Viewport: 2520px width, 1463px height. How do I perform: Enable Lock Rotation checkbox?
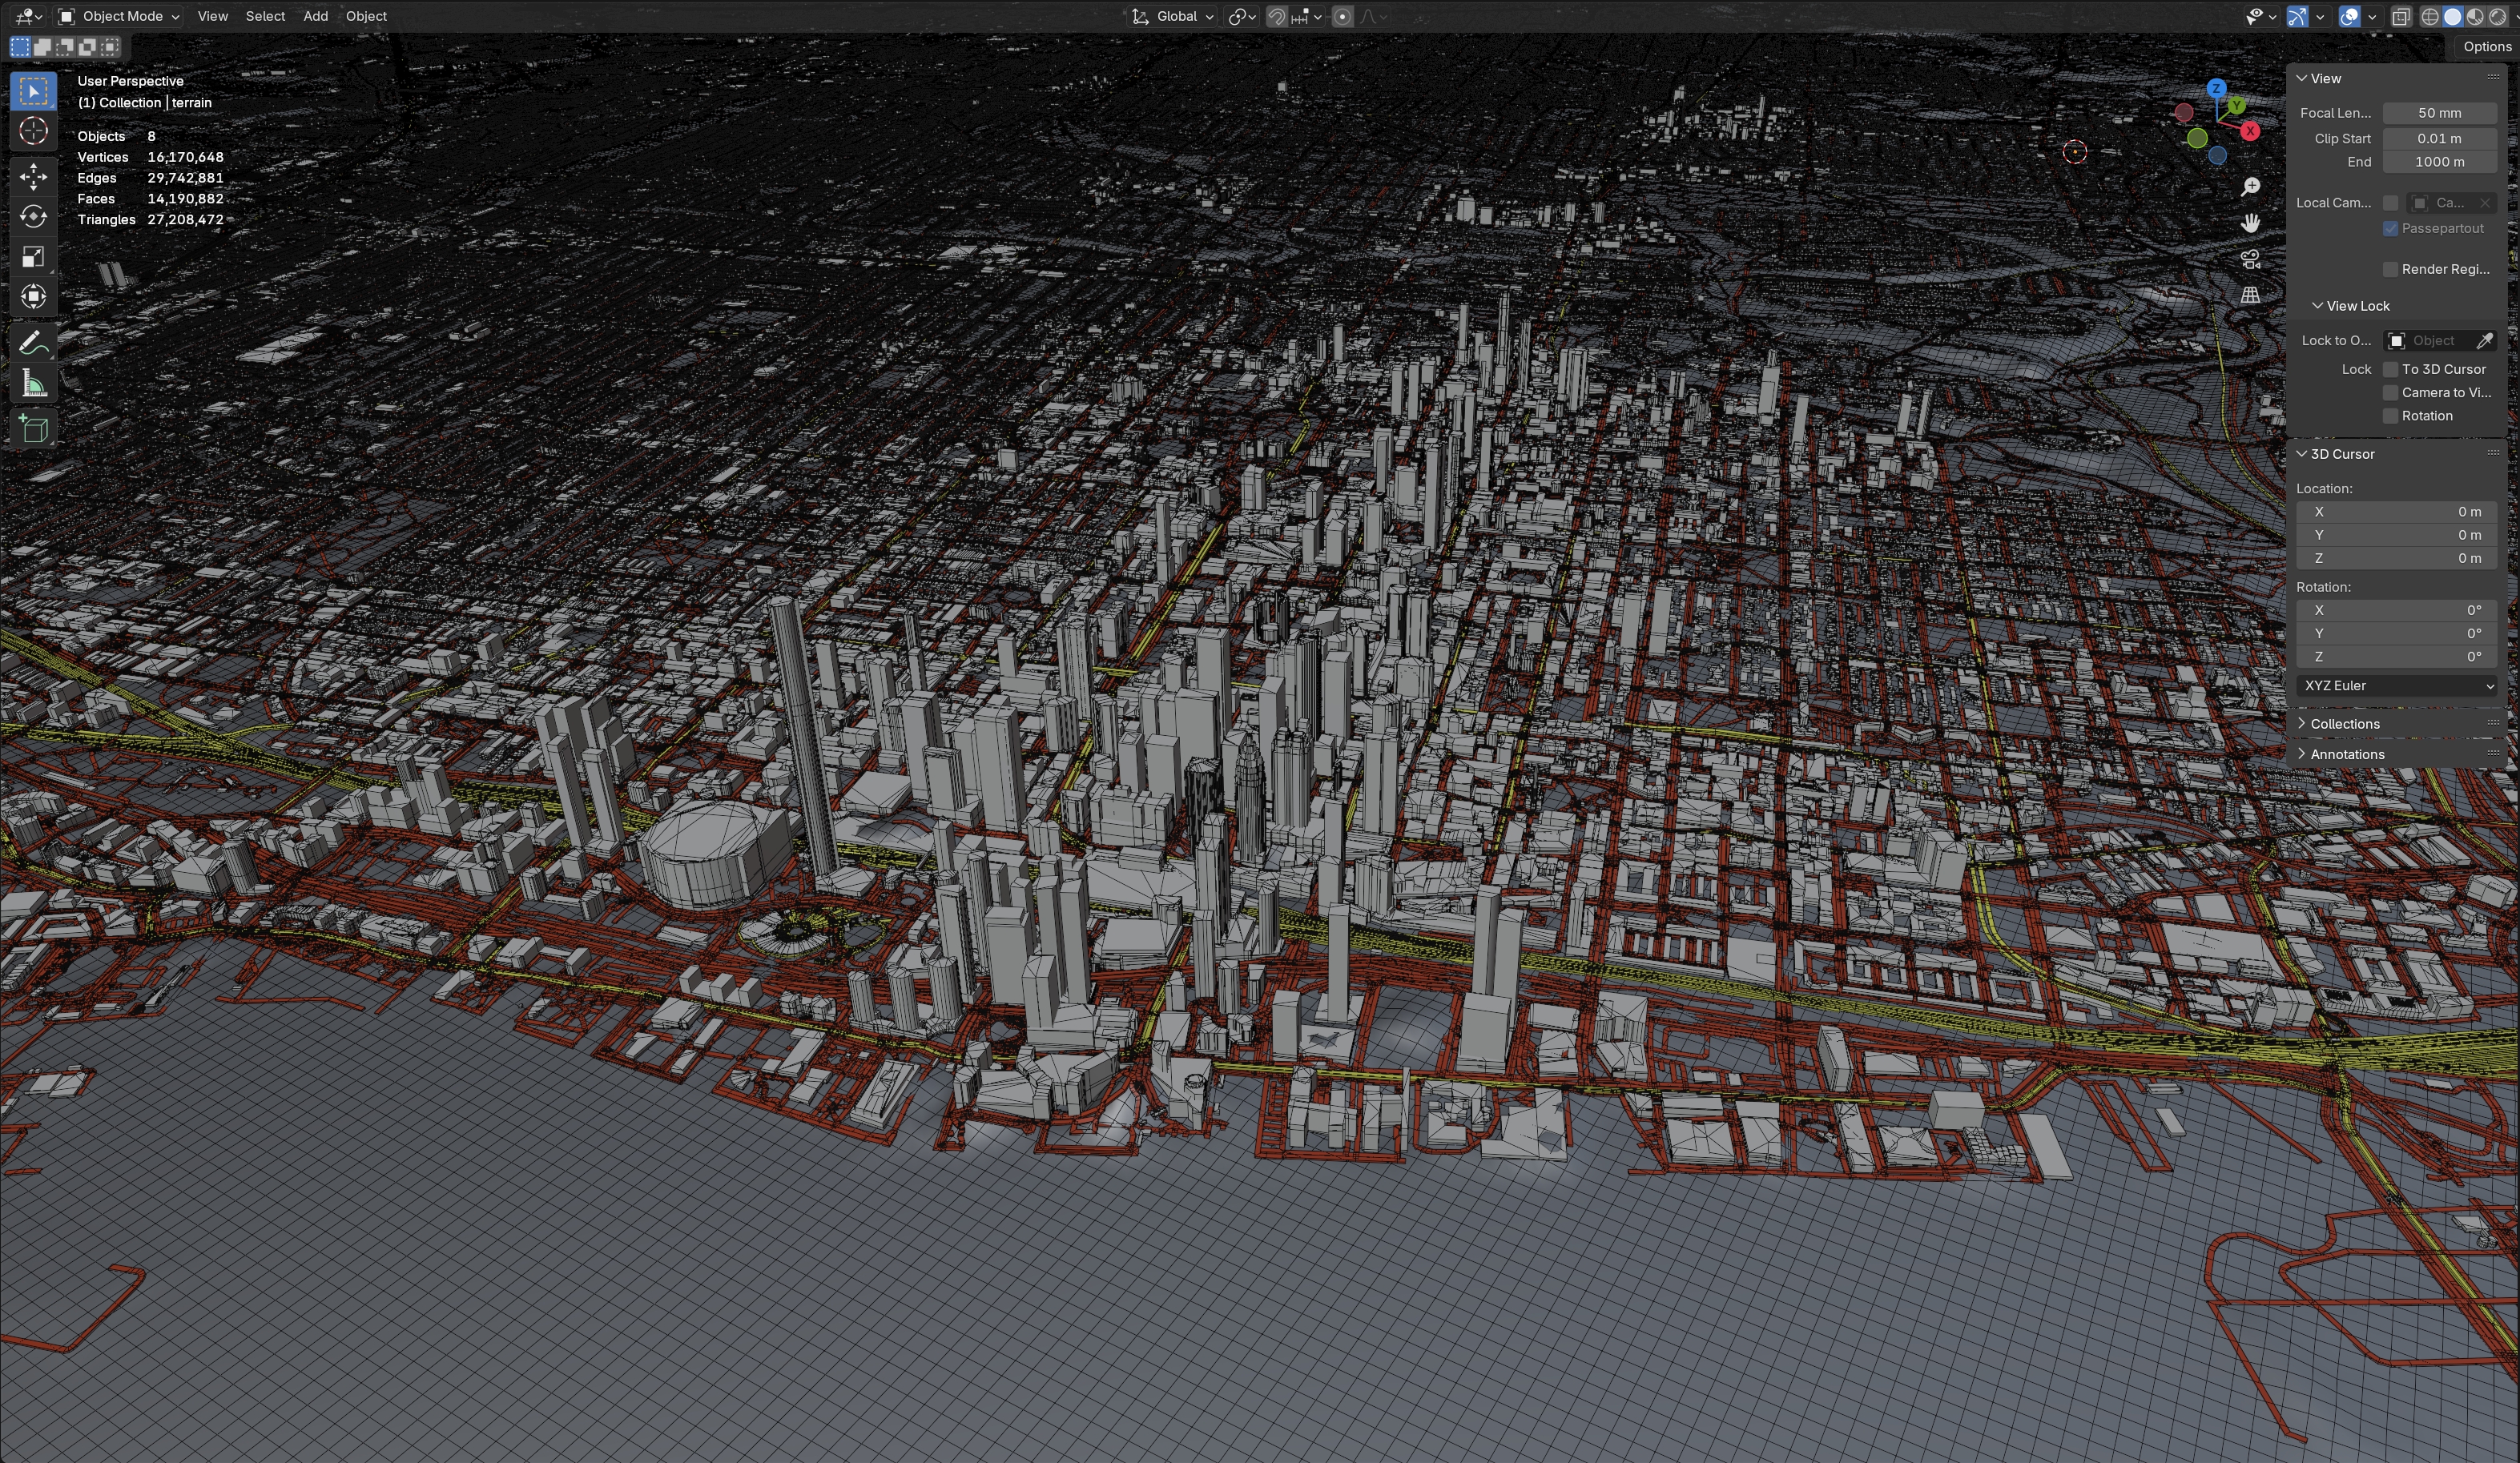(x=2390, y=416)
